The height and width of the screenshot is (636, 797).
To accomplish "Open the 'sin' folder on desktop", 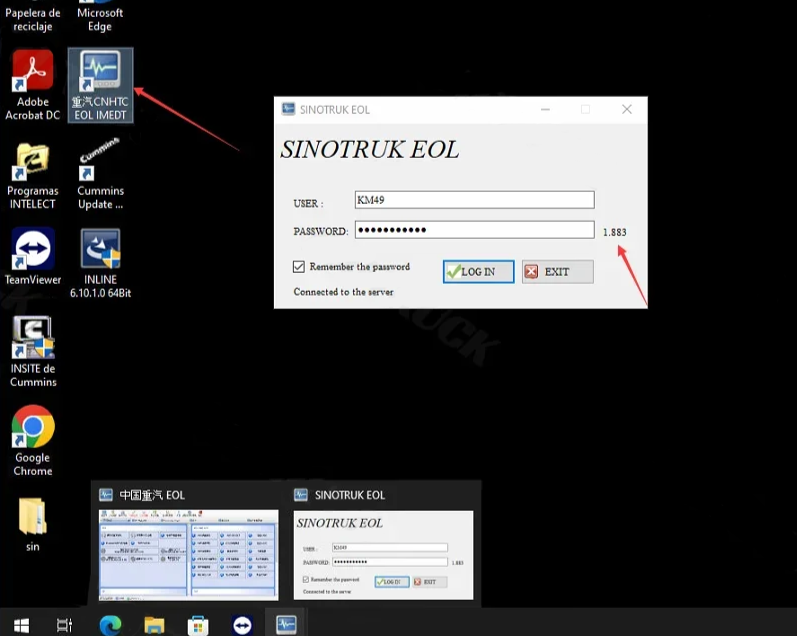I will tap(33, 525).
